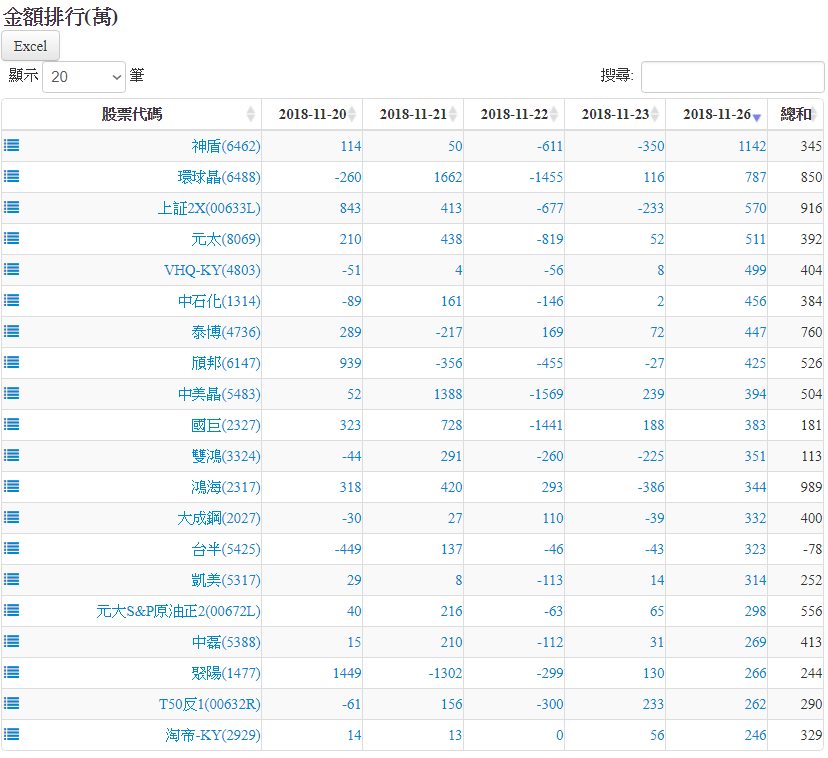Click the list icon beside 鴻海(2317)
Viewport: 828px width, 758px height.
[11, 486]
